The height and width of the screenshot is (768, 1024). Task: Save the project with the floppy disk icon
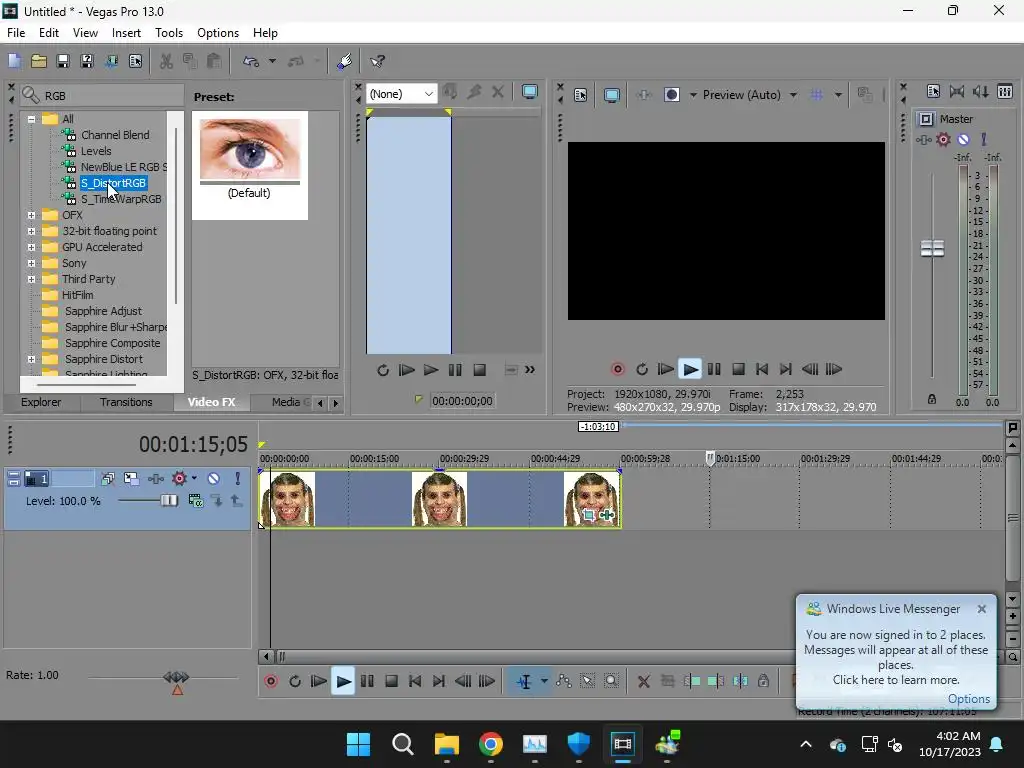tap(63, 61)
